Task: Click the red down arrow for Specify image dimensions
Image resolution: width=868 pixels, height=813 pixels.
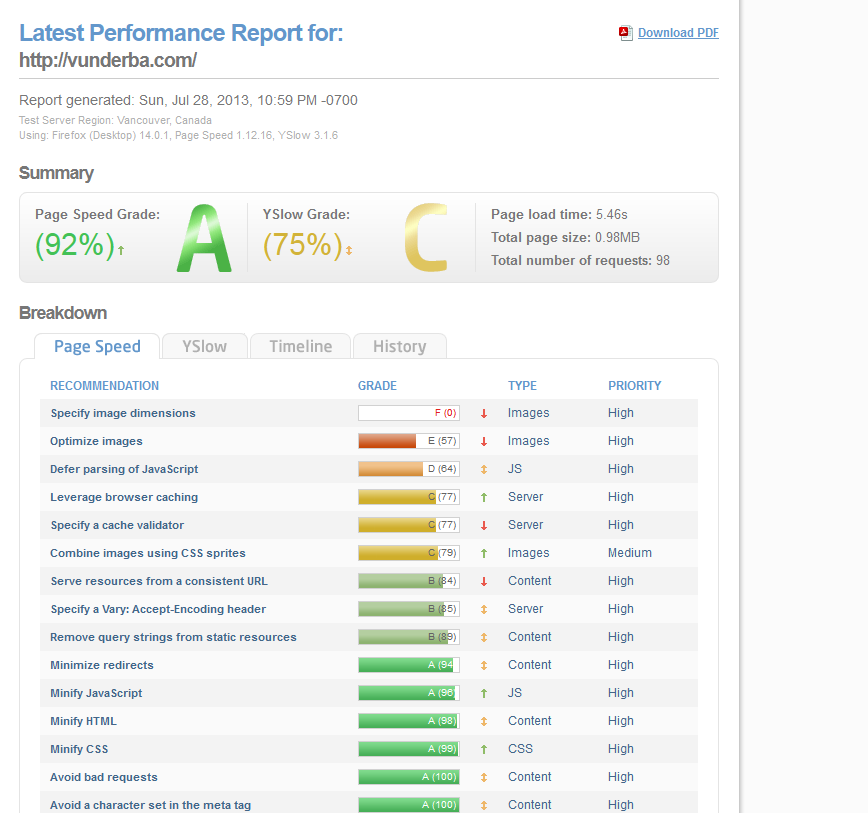Action: coord(484,413)
